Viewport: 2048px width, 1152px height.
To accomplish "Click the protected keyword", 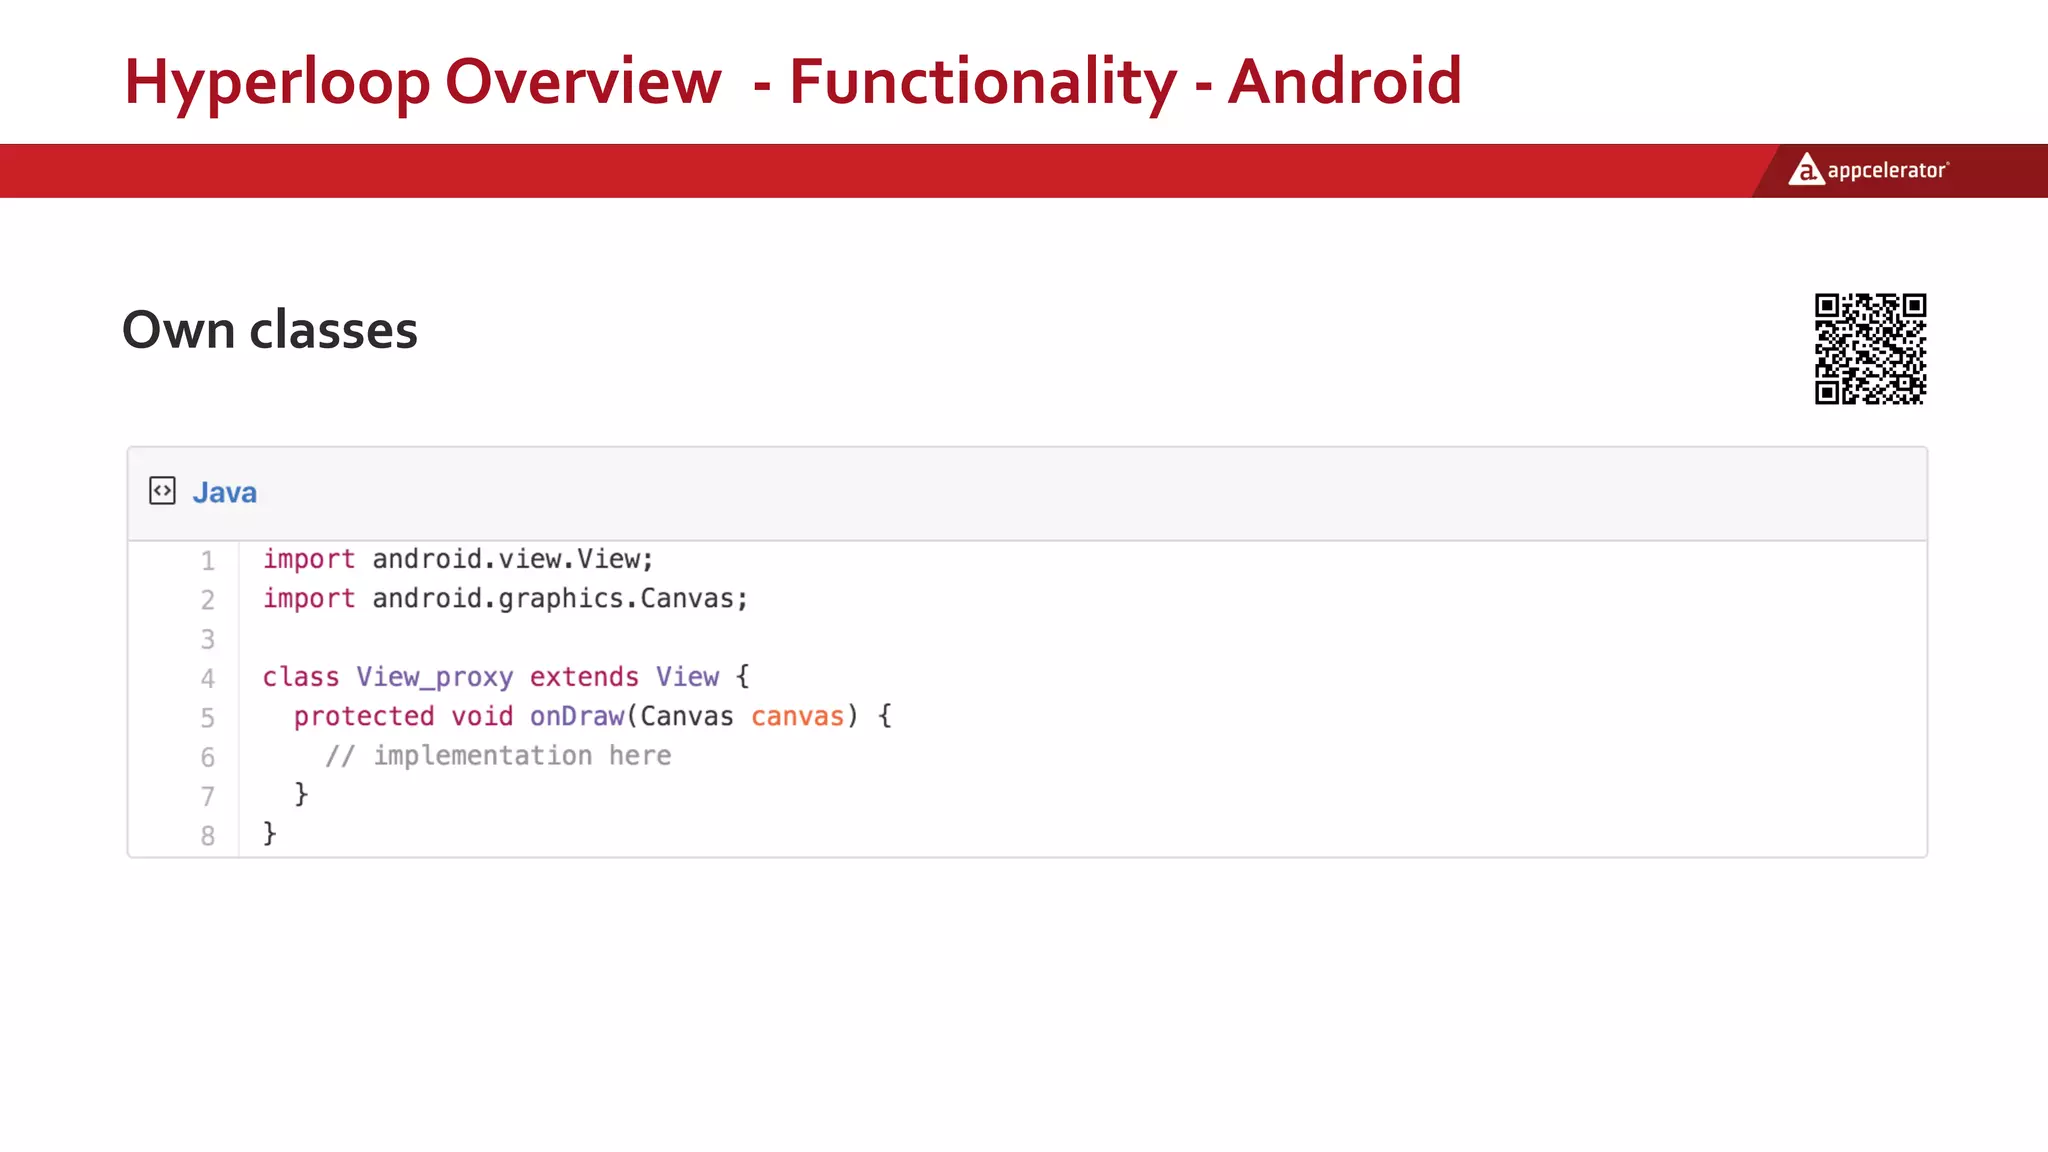I will tap(364, 716).
